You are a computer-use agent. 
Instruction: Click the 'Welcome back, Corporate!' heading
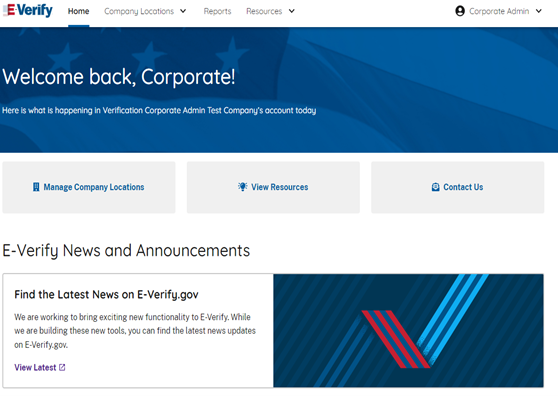119,77
